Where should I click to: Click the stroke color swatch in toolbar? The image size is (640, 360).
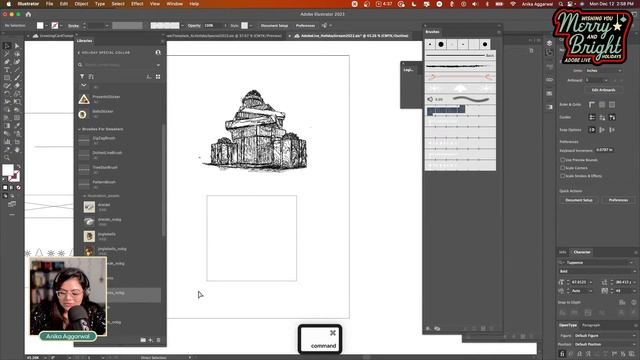14,176
